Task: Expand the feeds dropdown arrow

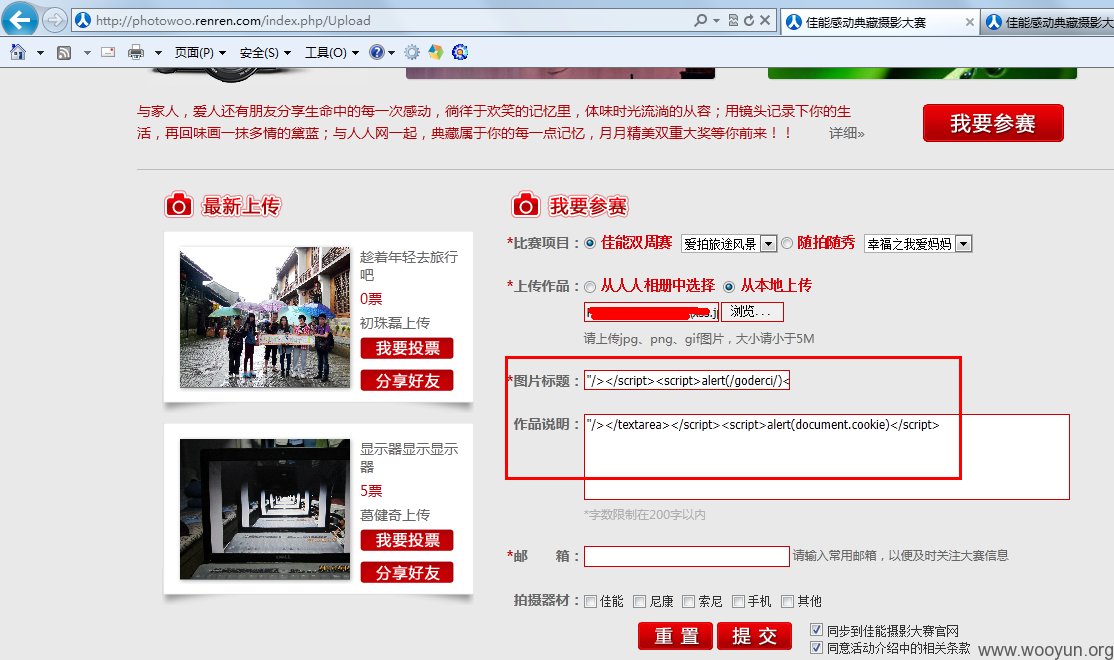Action: point(87,53)
